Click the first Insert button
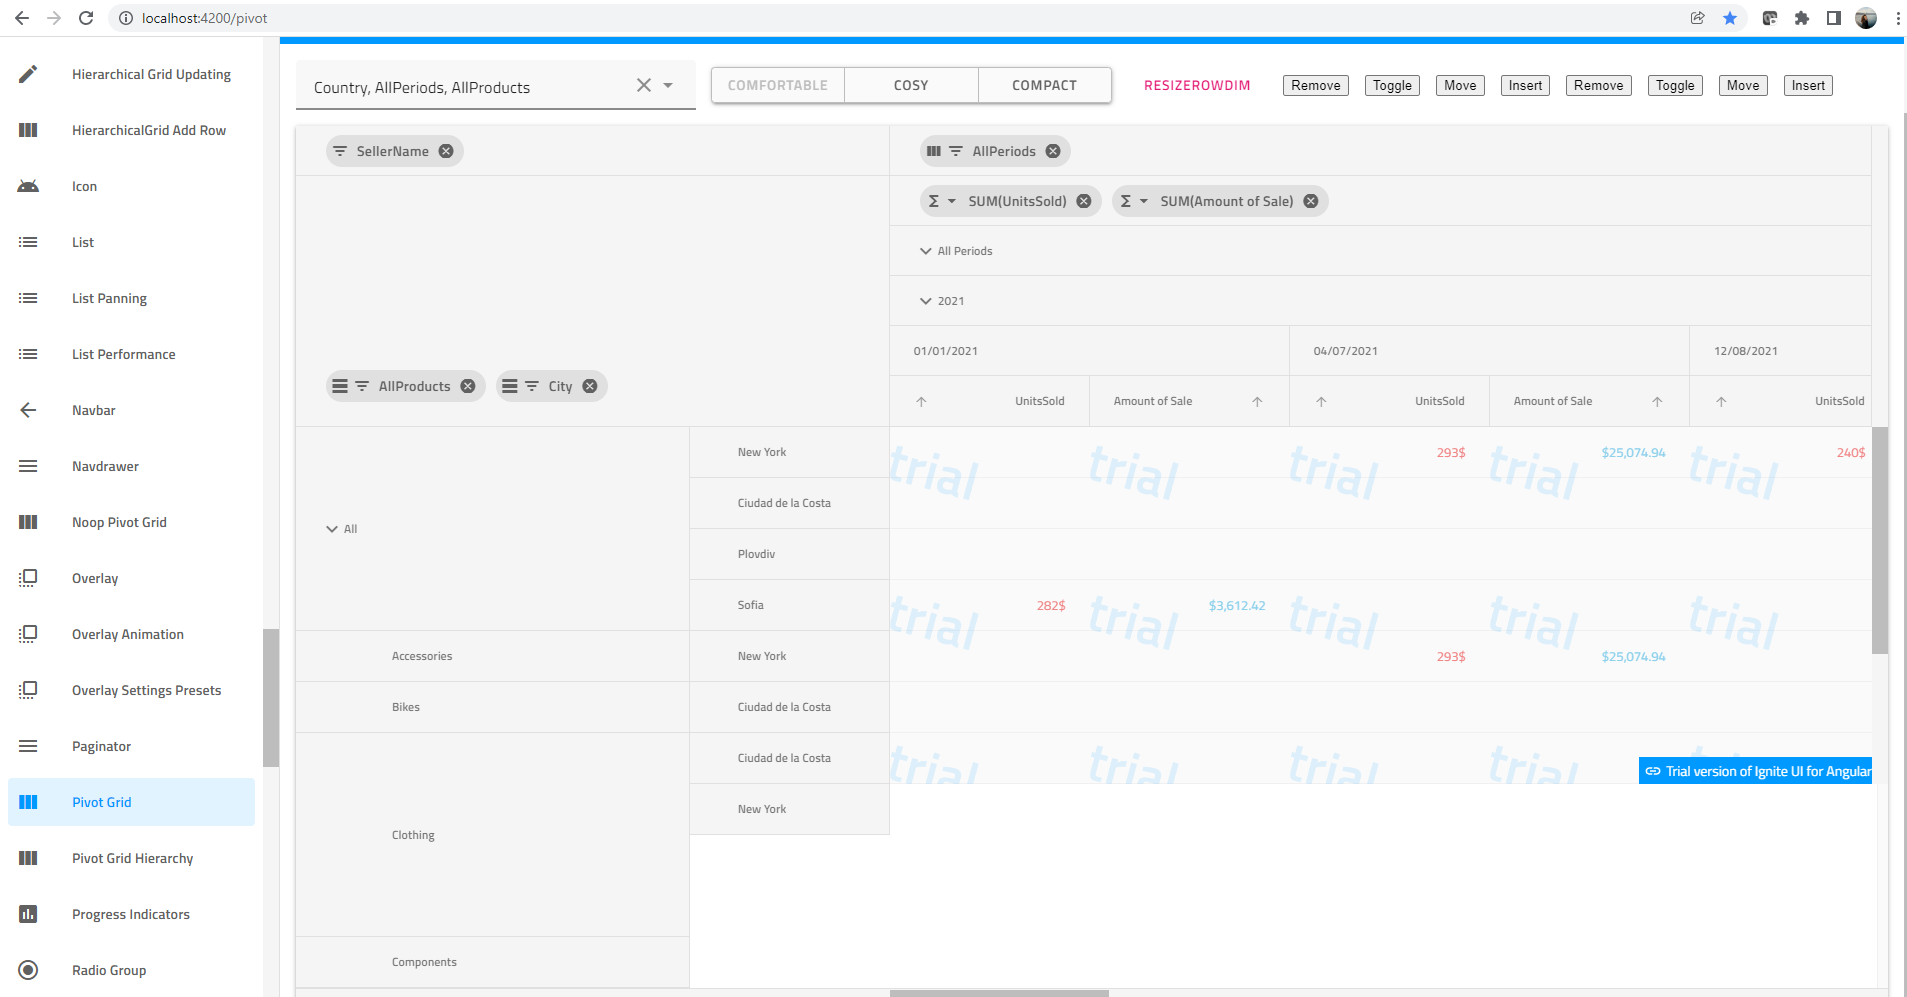Viewport: 1907px width, 997px height. [1523, 85]
